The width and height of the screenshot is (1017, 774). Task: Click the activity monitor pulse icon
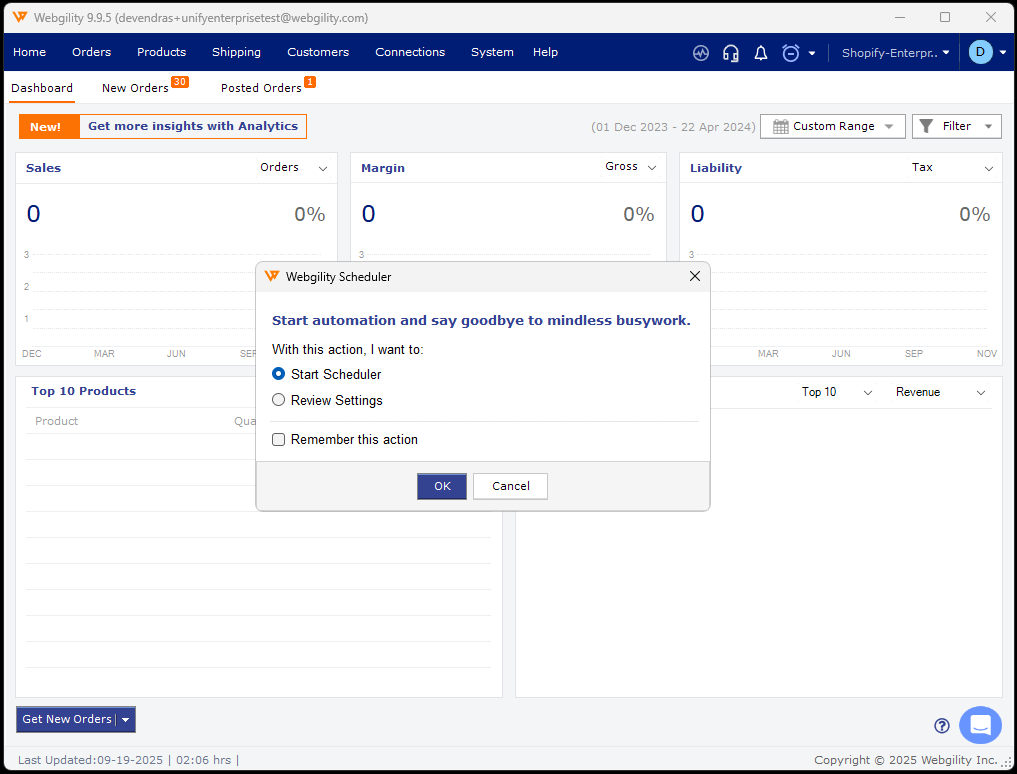[x=701, y=53]
